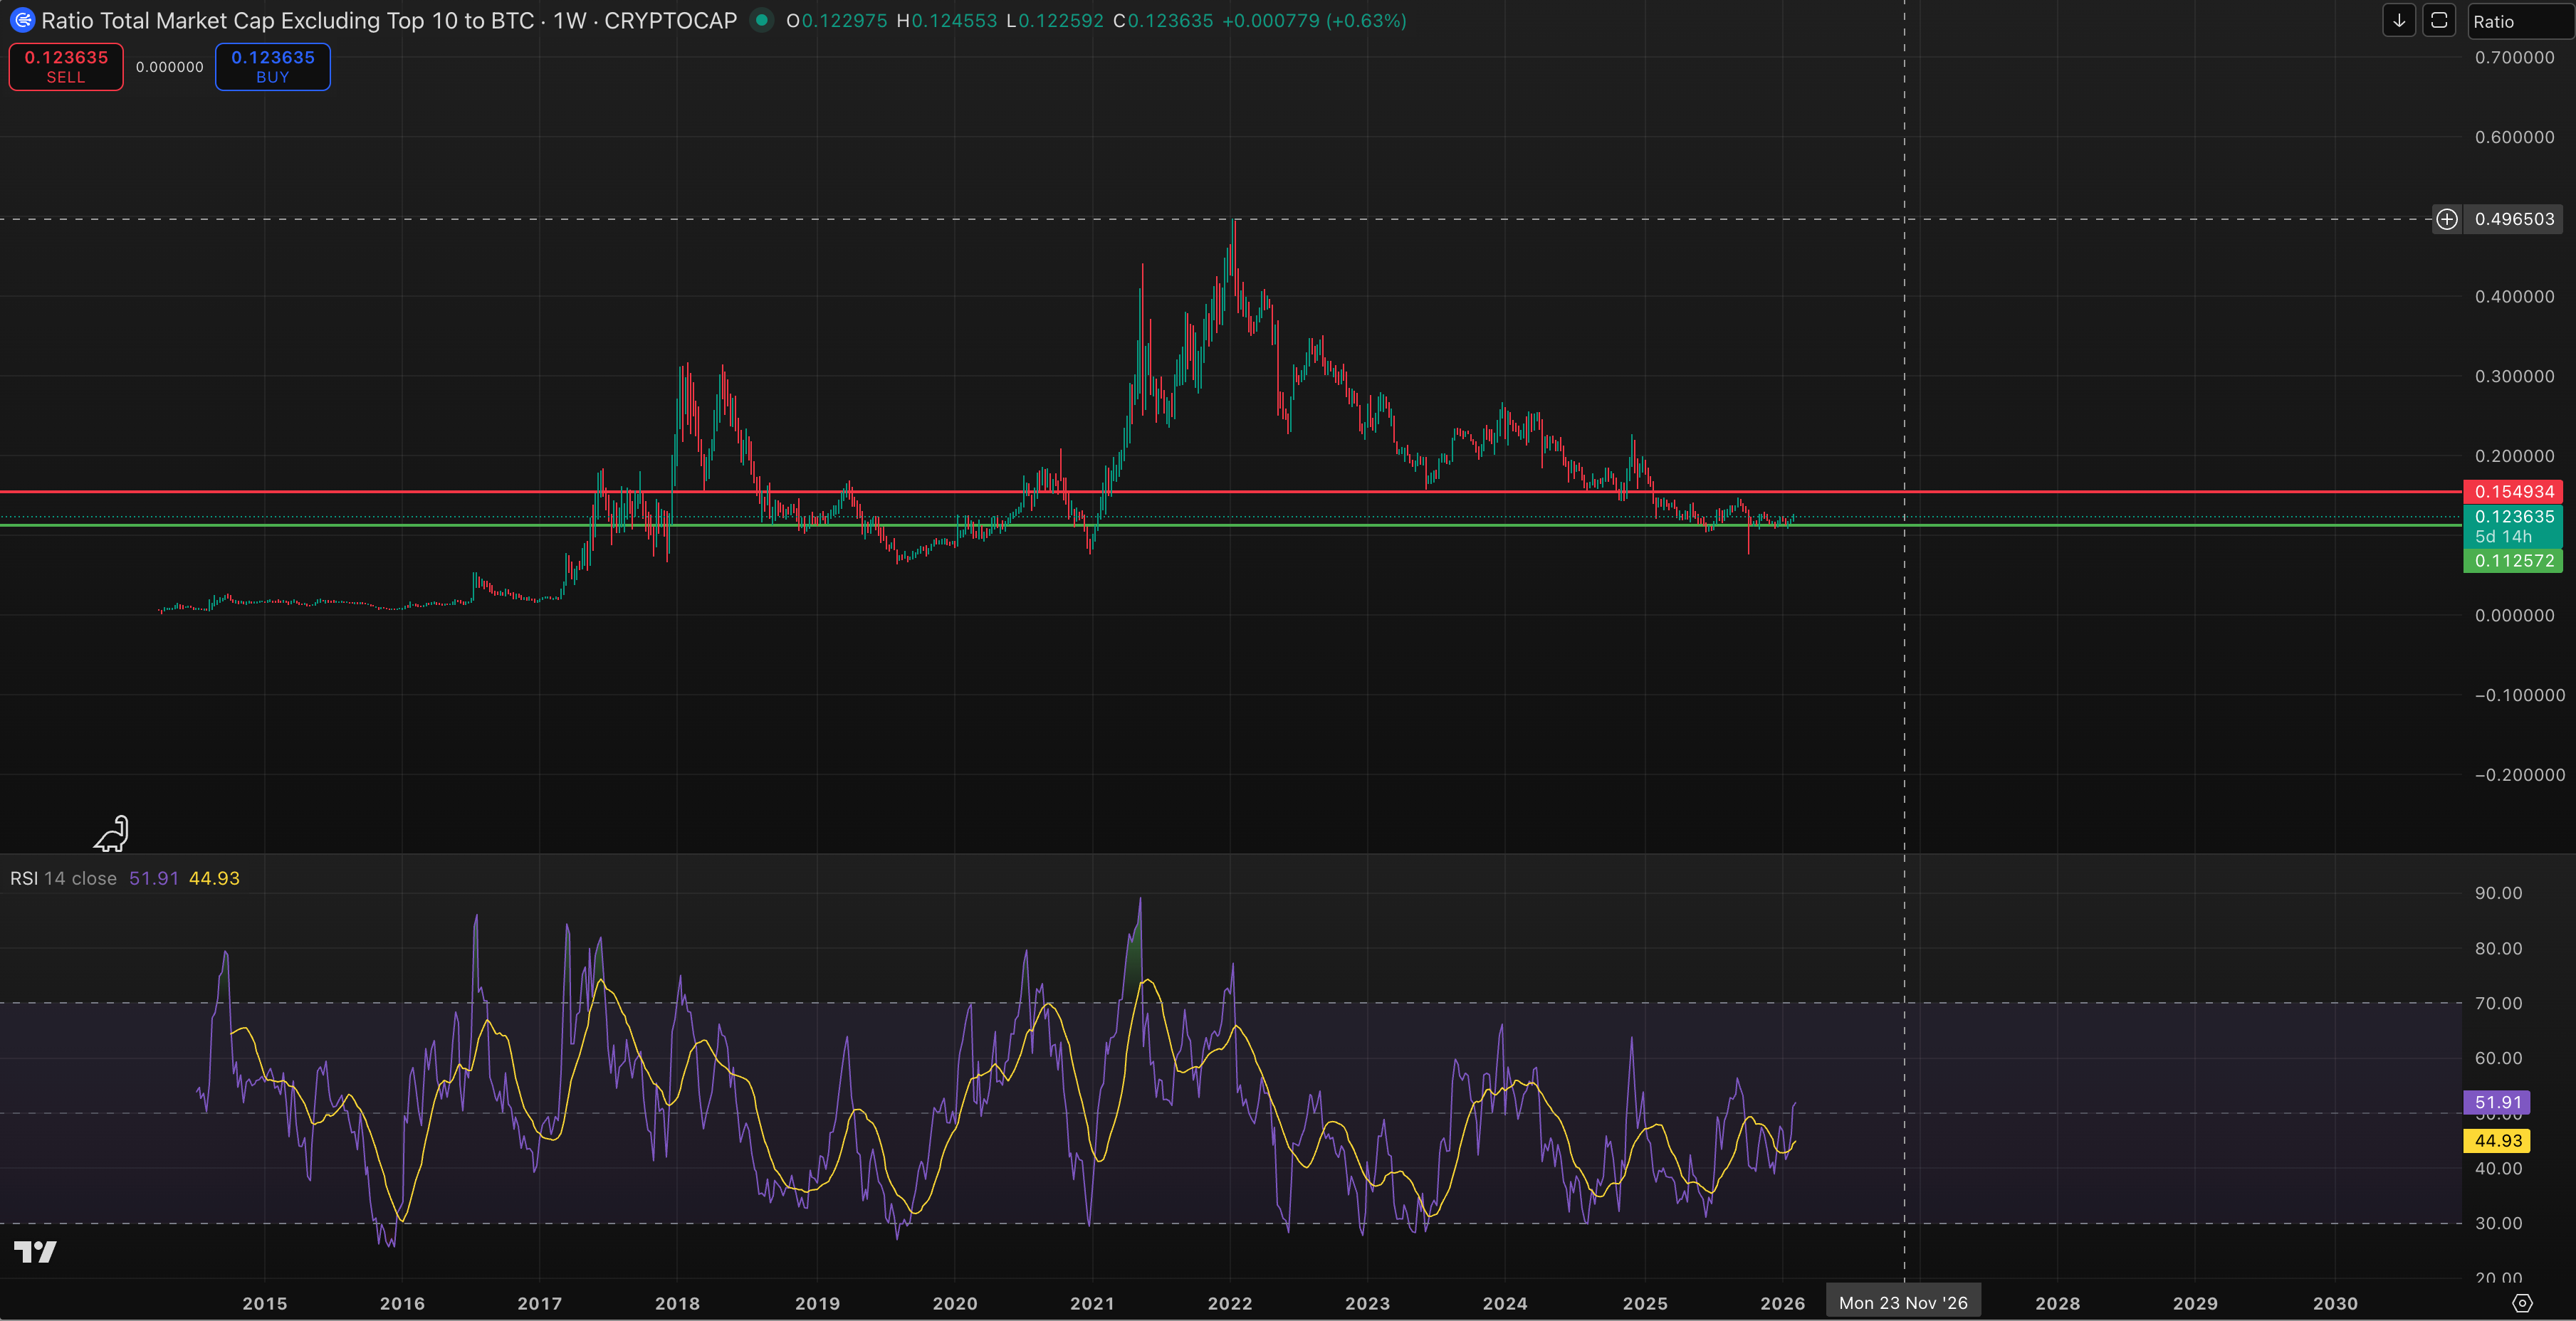Click the yellow 44.93 RSI MA label
This screenshot has height=1321, width=2576.
pyautogui.click(x=2497, y=1141)
